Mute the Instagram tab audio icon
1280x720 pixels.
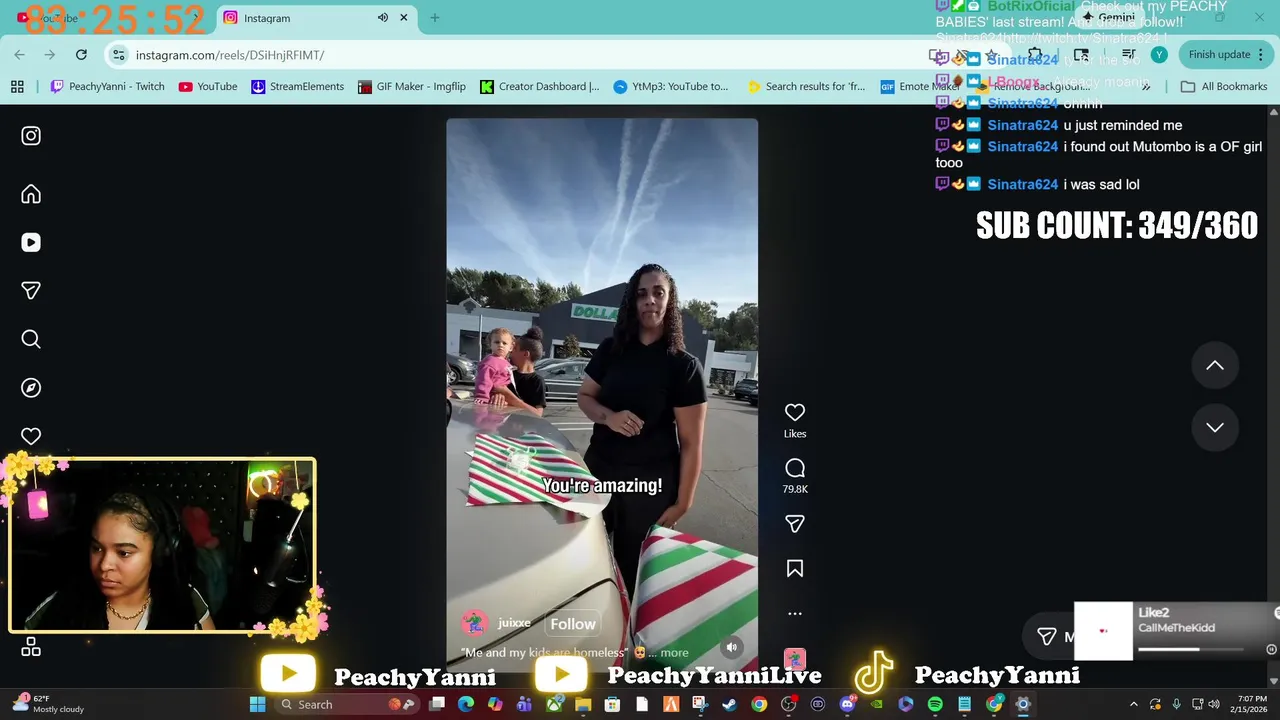click(x=383, y=18)
